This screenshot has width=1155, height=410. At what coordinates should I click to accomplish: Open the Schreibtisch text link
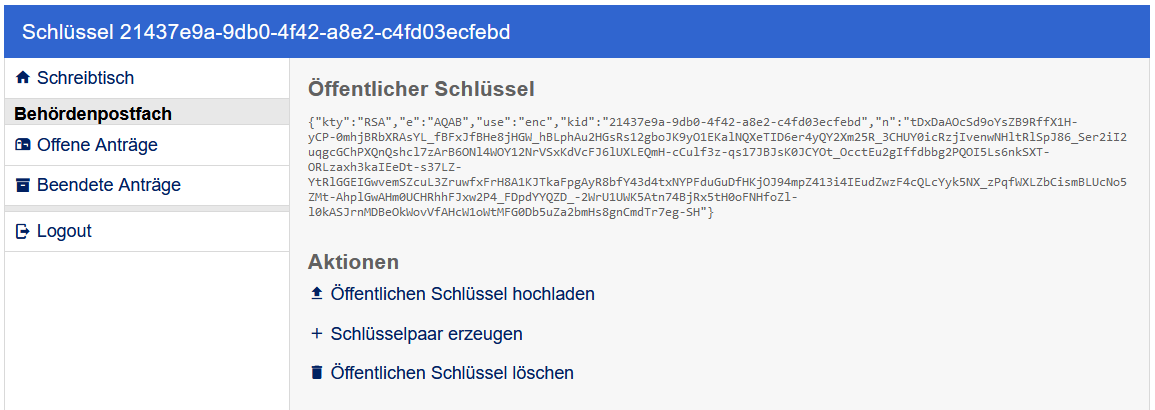pyautogui.click(x=85, y=78)
